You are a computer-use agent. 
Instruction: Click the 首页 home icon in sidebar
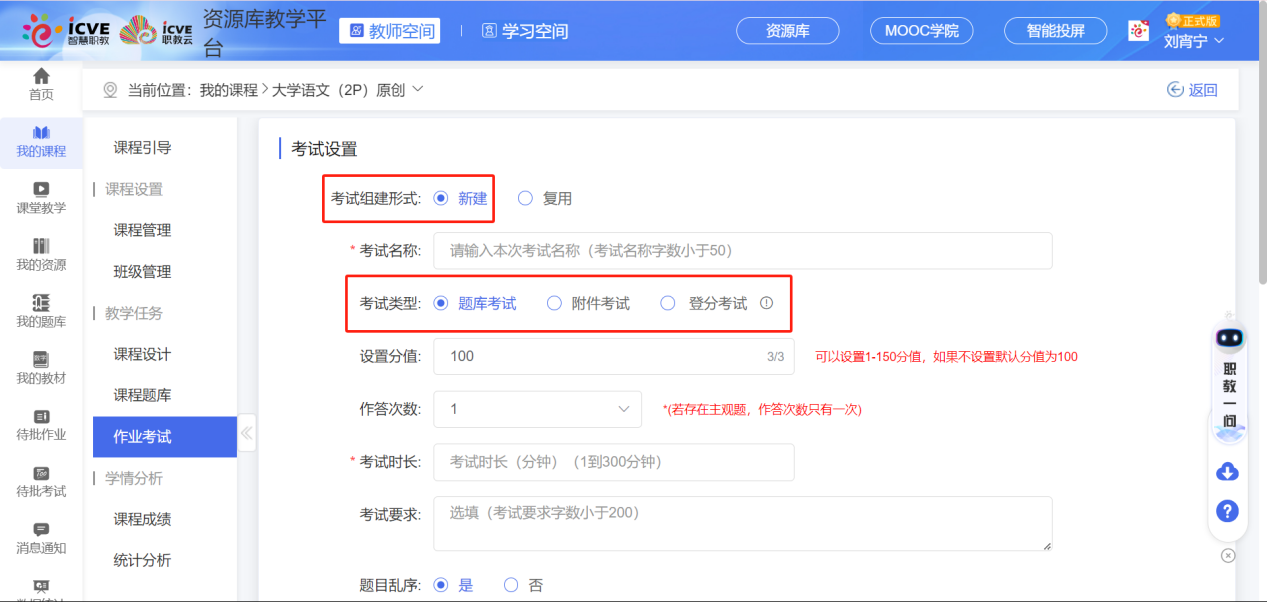coord(41,77)
